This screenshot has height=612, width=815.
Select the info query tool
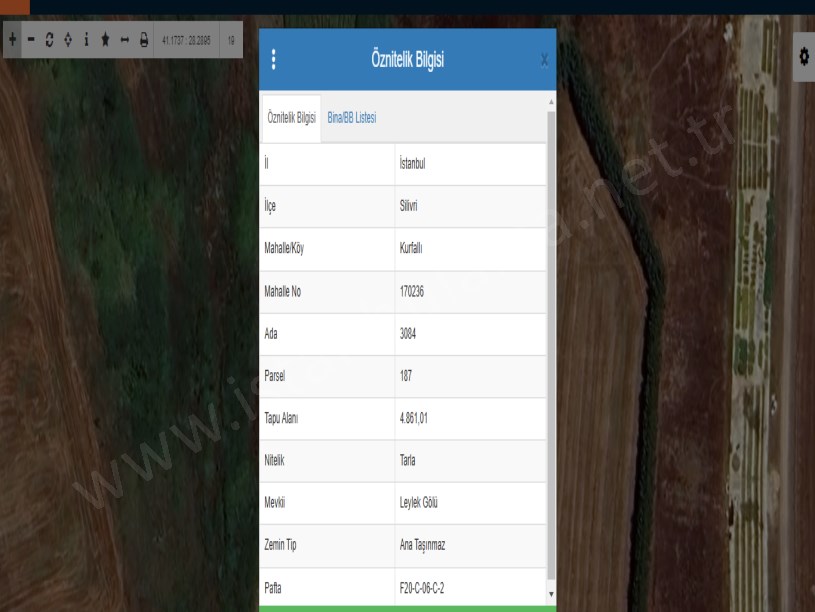[x=86, y=40]
